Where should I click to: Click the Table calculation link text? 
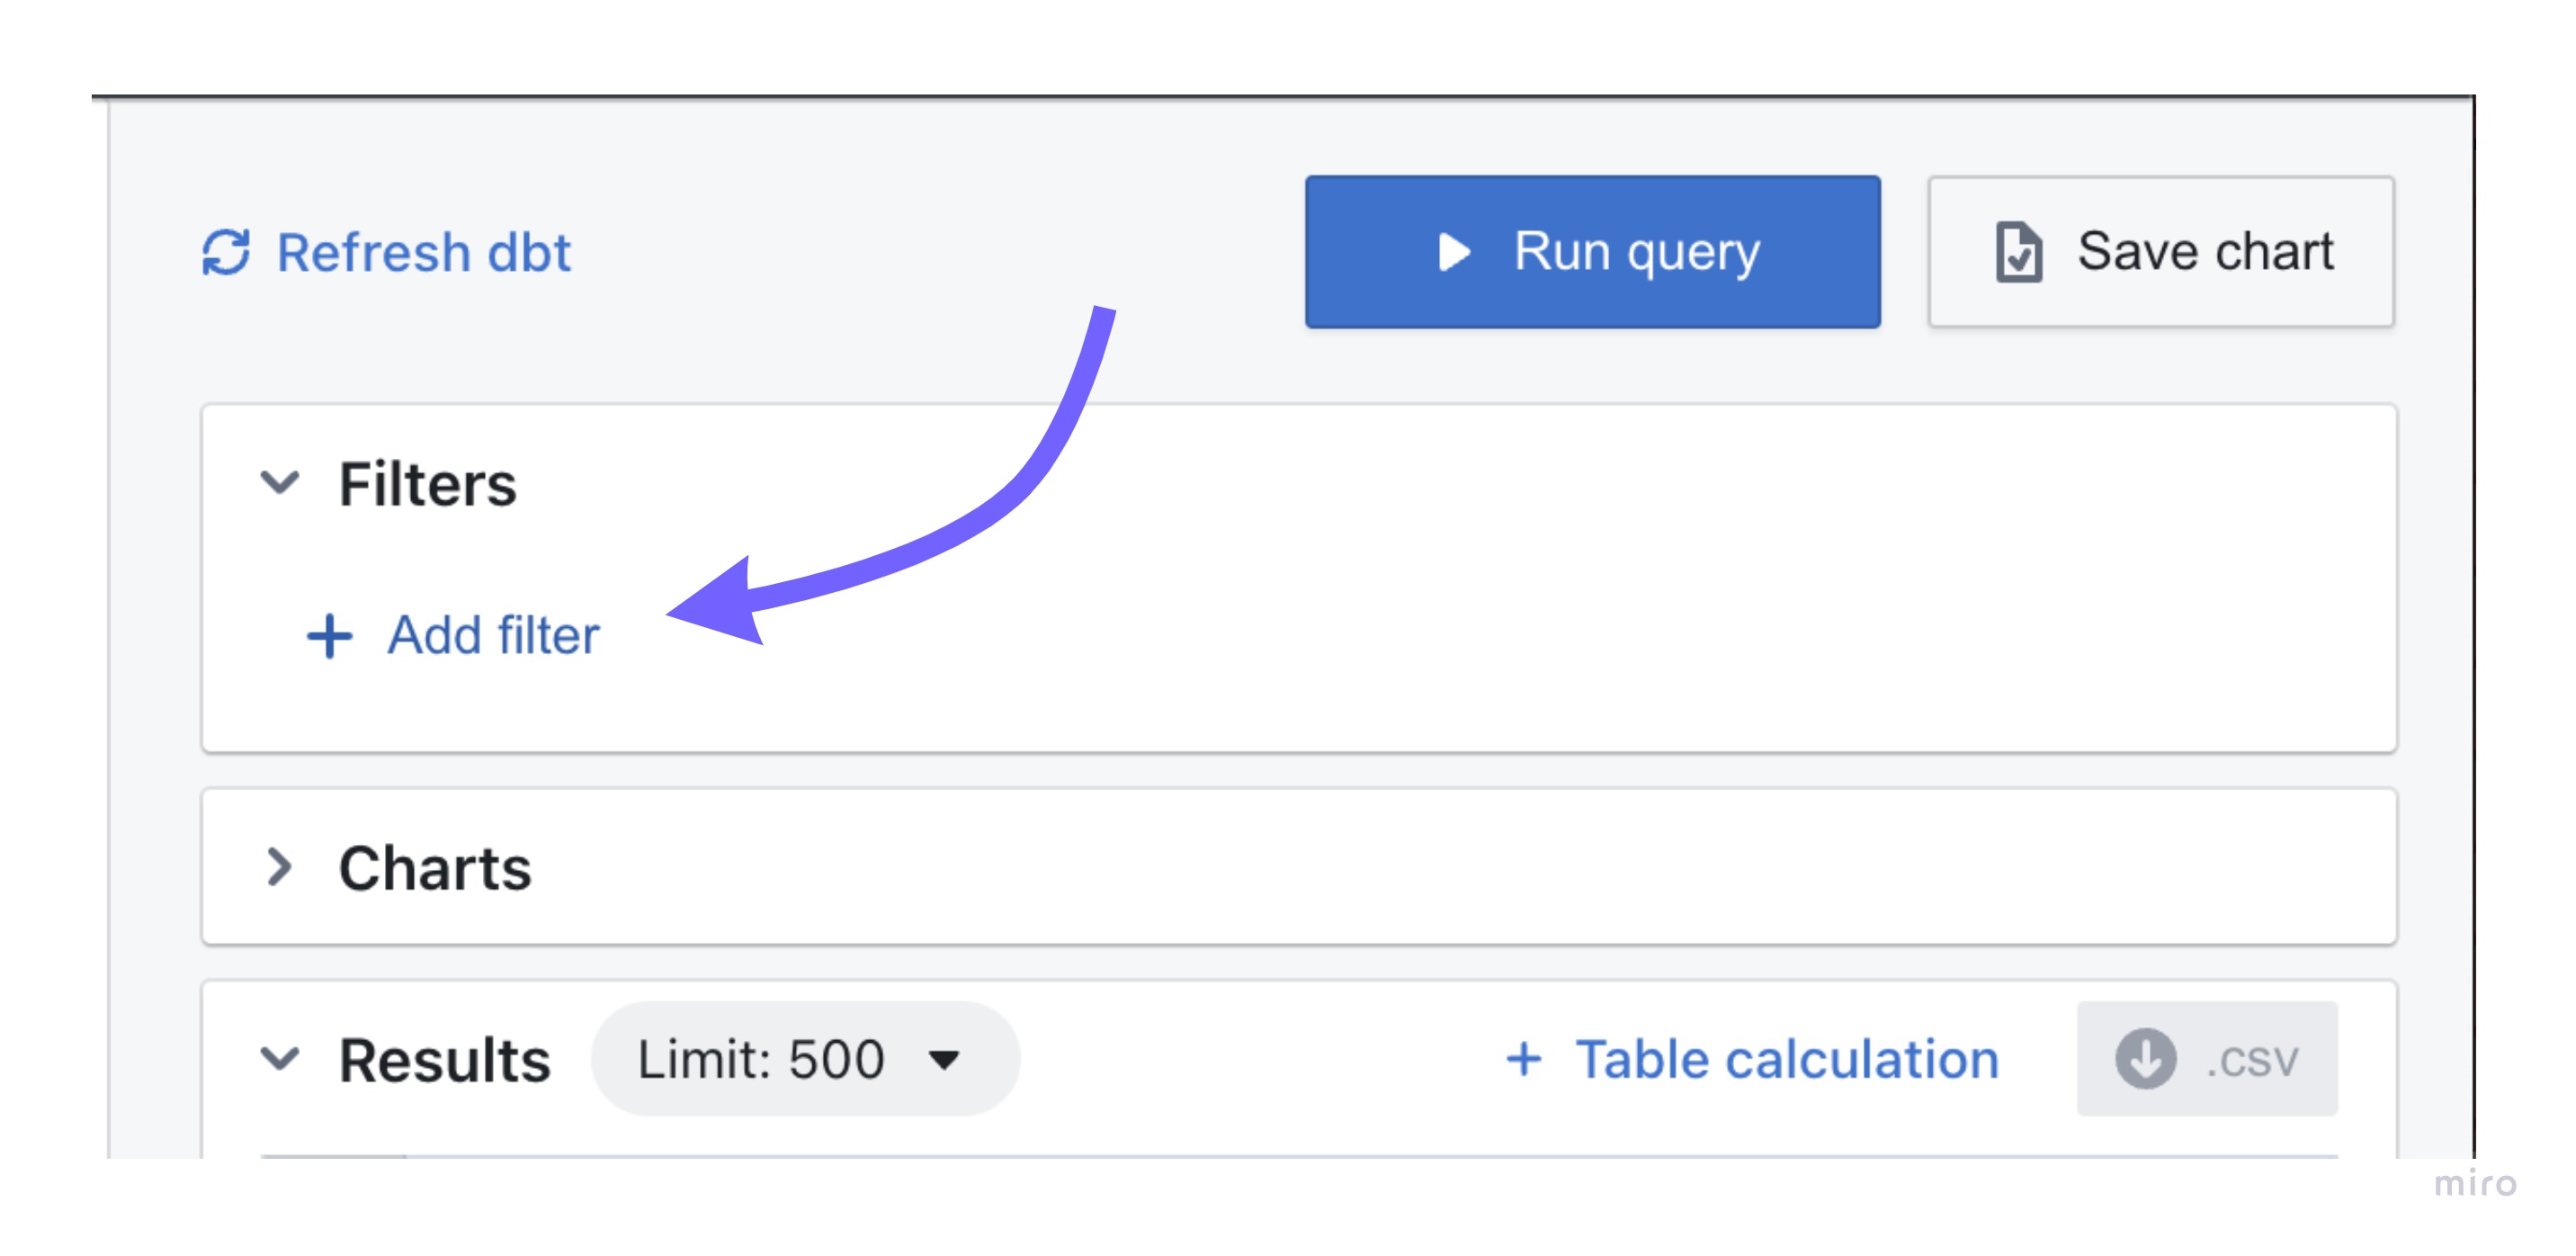click(x=1787, y=1059)
